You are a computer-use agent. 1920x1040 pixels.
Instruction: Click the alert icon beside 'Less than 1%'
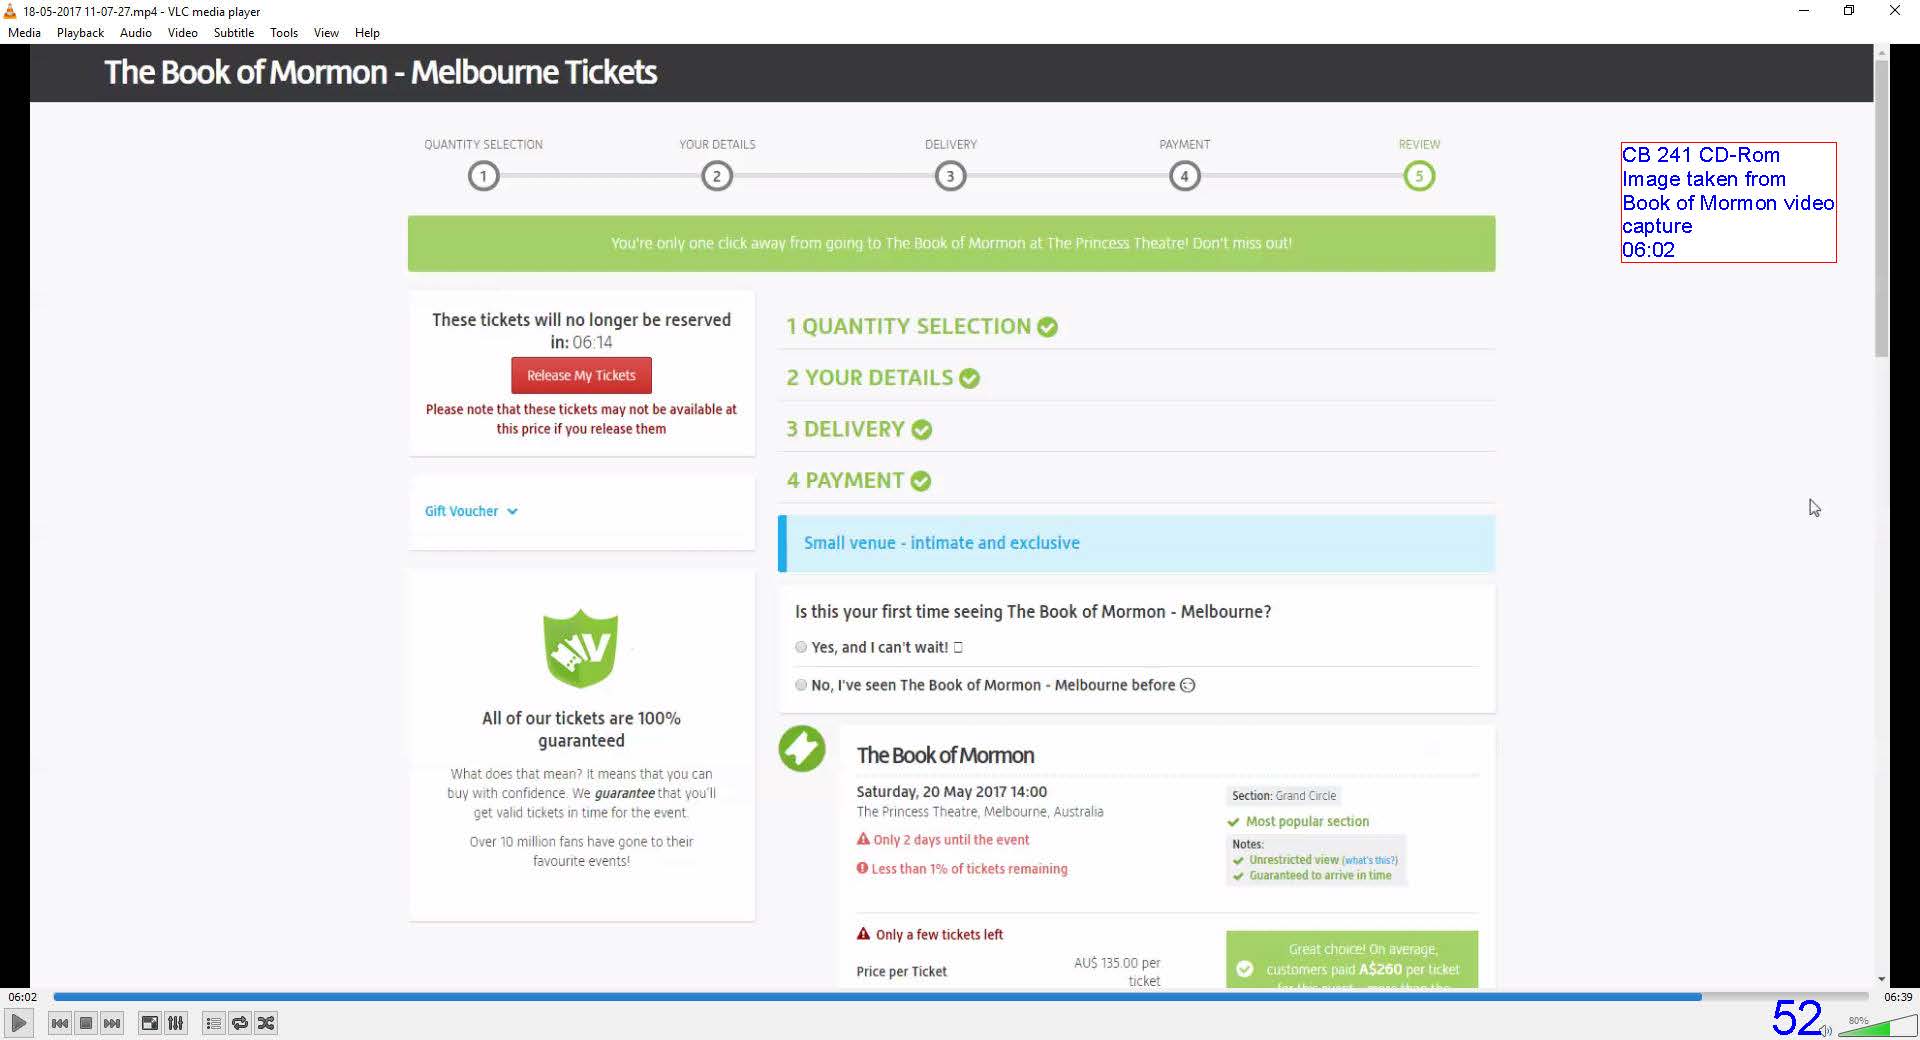(x=862, y=868)
